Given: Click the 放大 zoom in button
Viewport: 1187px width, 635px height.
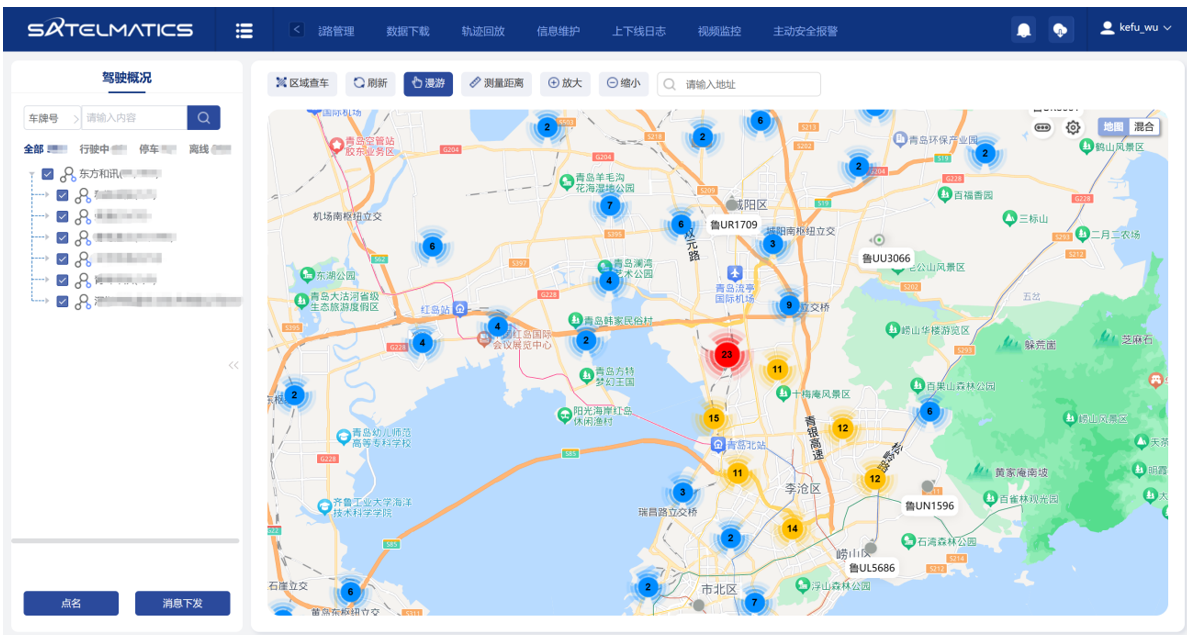Looking at the screenshot, I should (565, 83).
